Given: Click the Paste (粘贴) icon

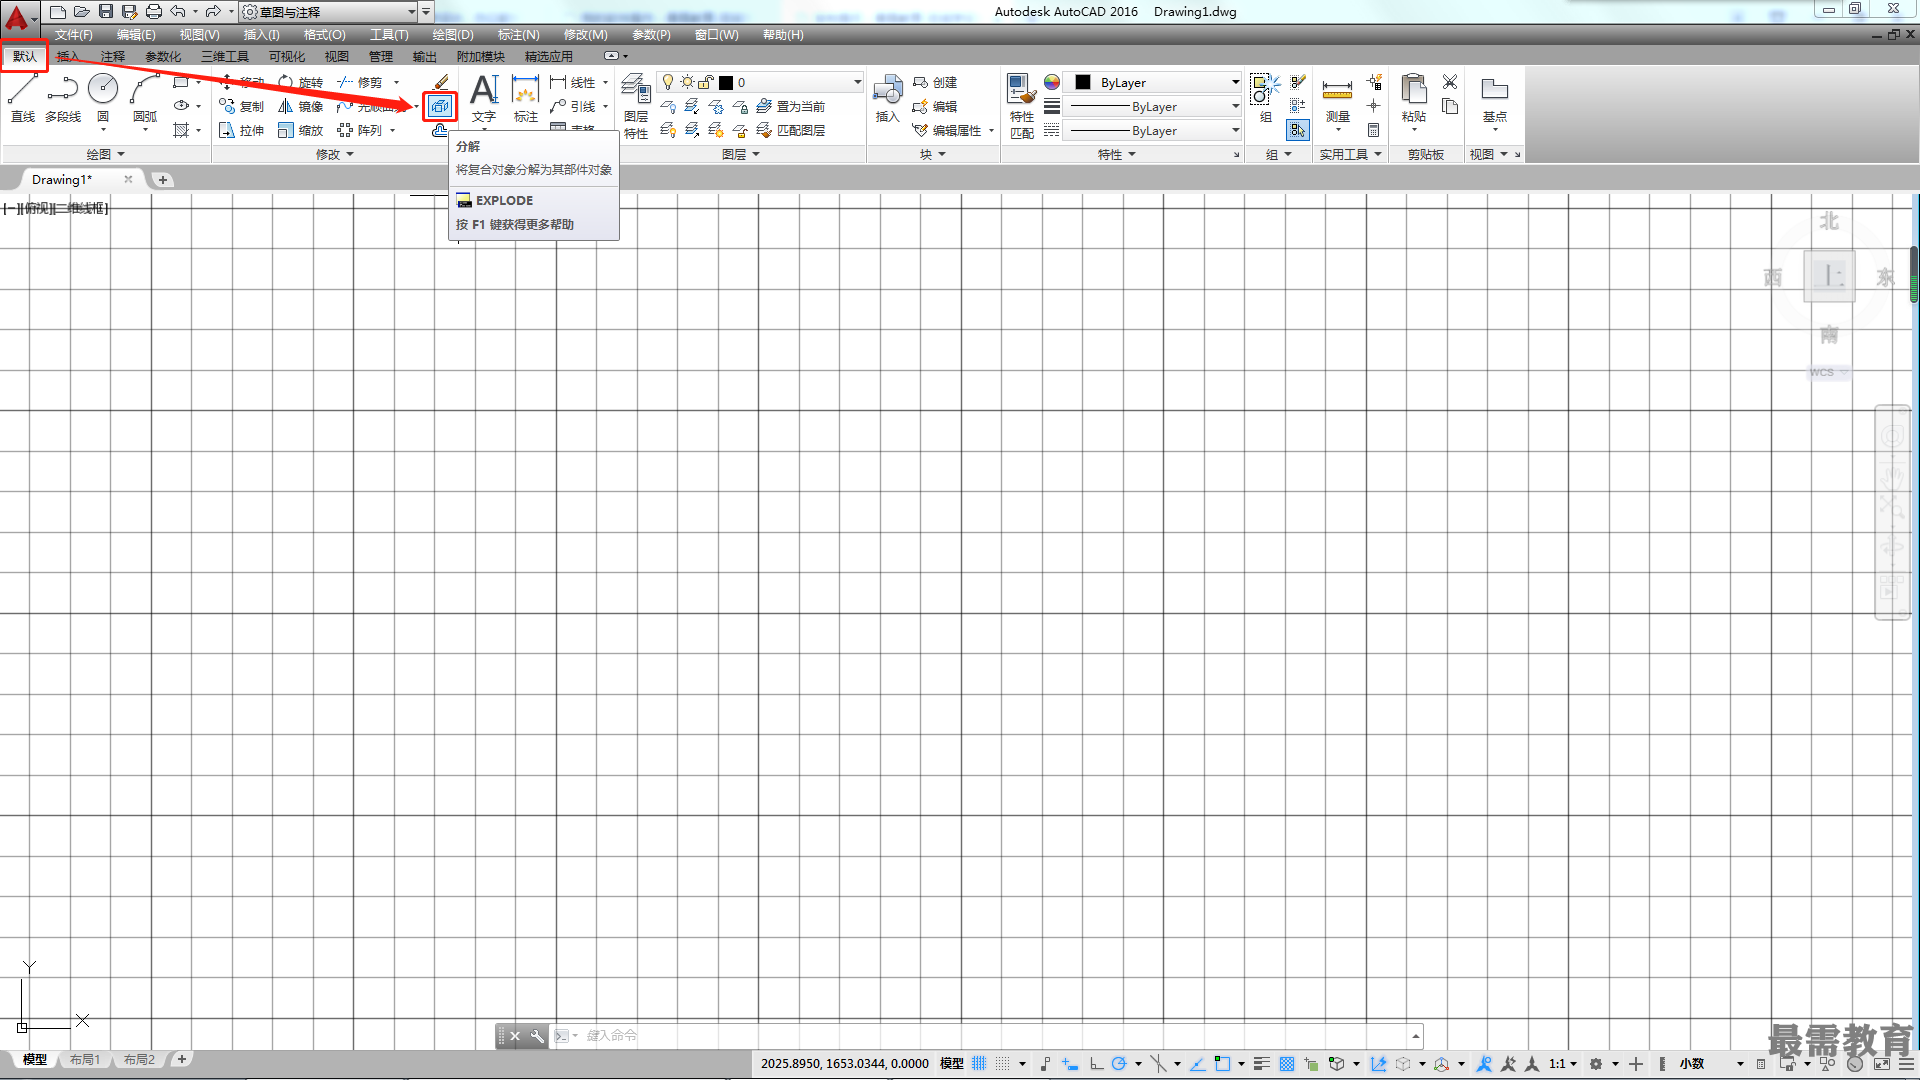Looking at the screenshot, I should click(x=1414, y=98).
